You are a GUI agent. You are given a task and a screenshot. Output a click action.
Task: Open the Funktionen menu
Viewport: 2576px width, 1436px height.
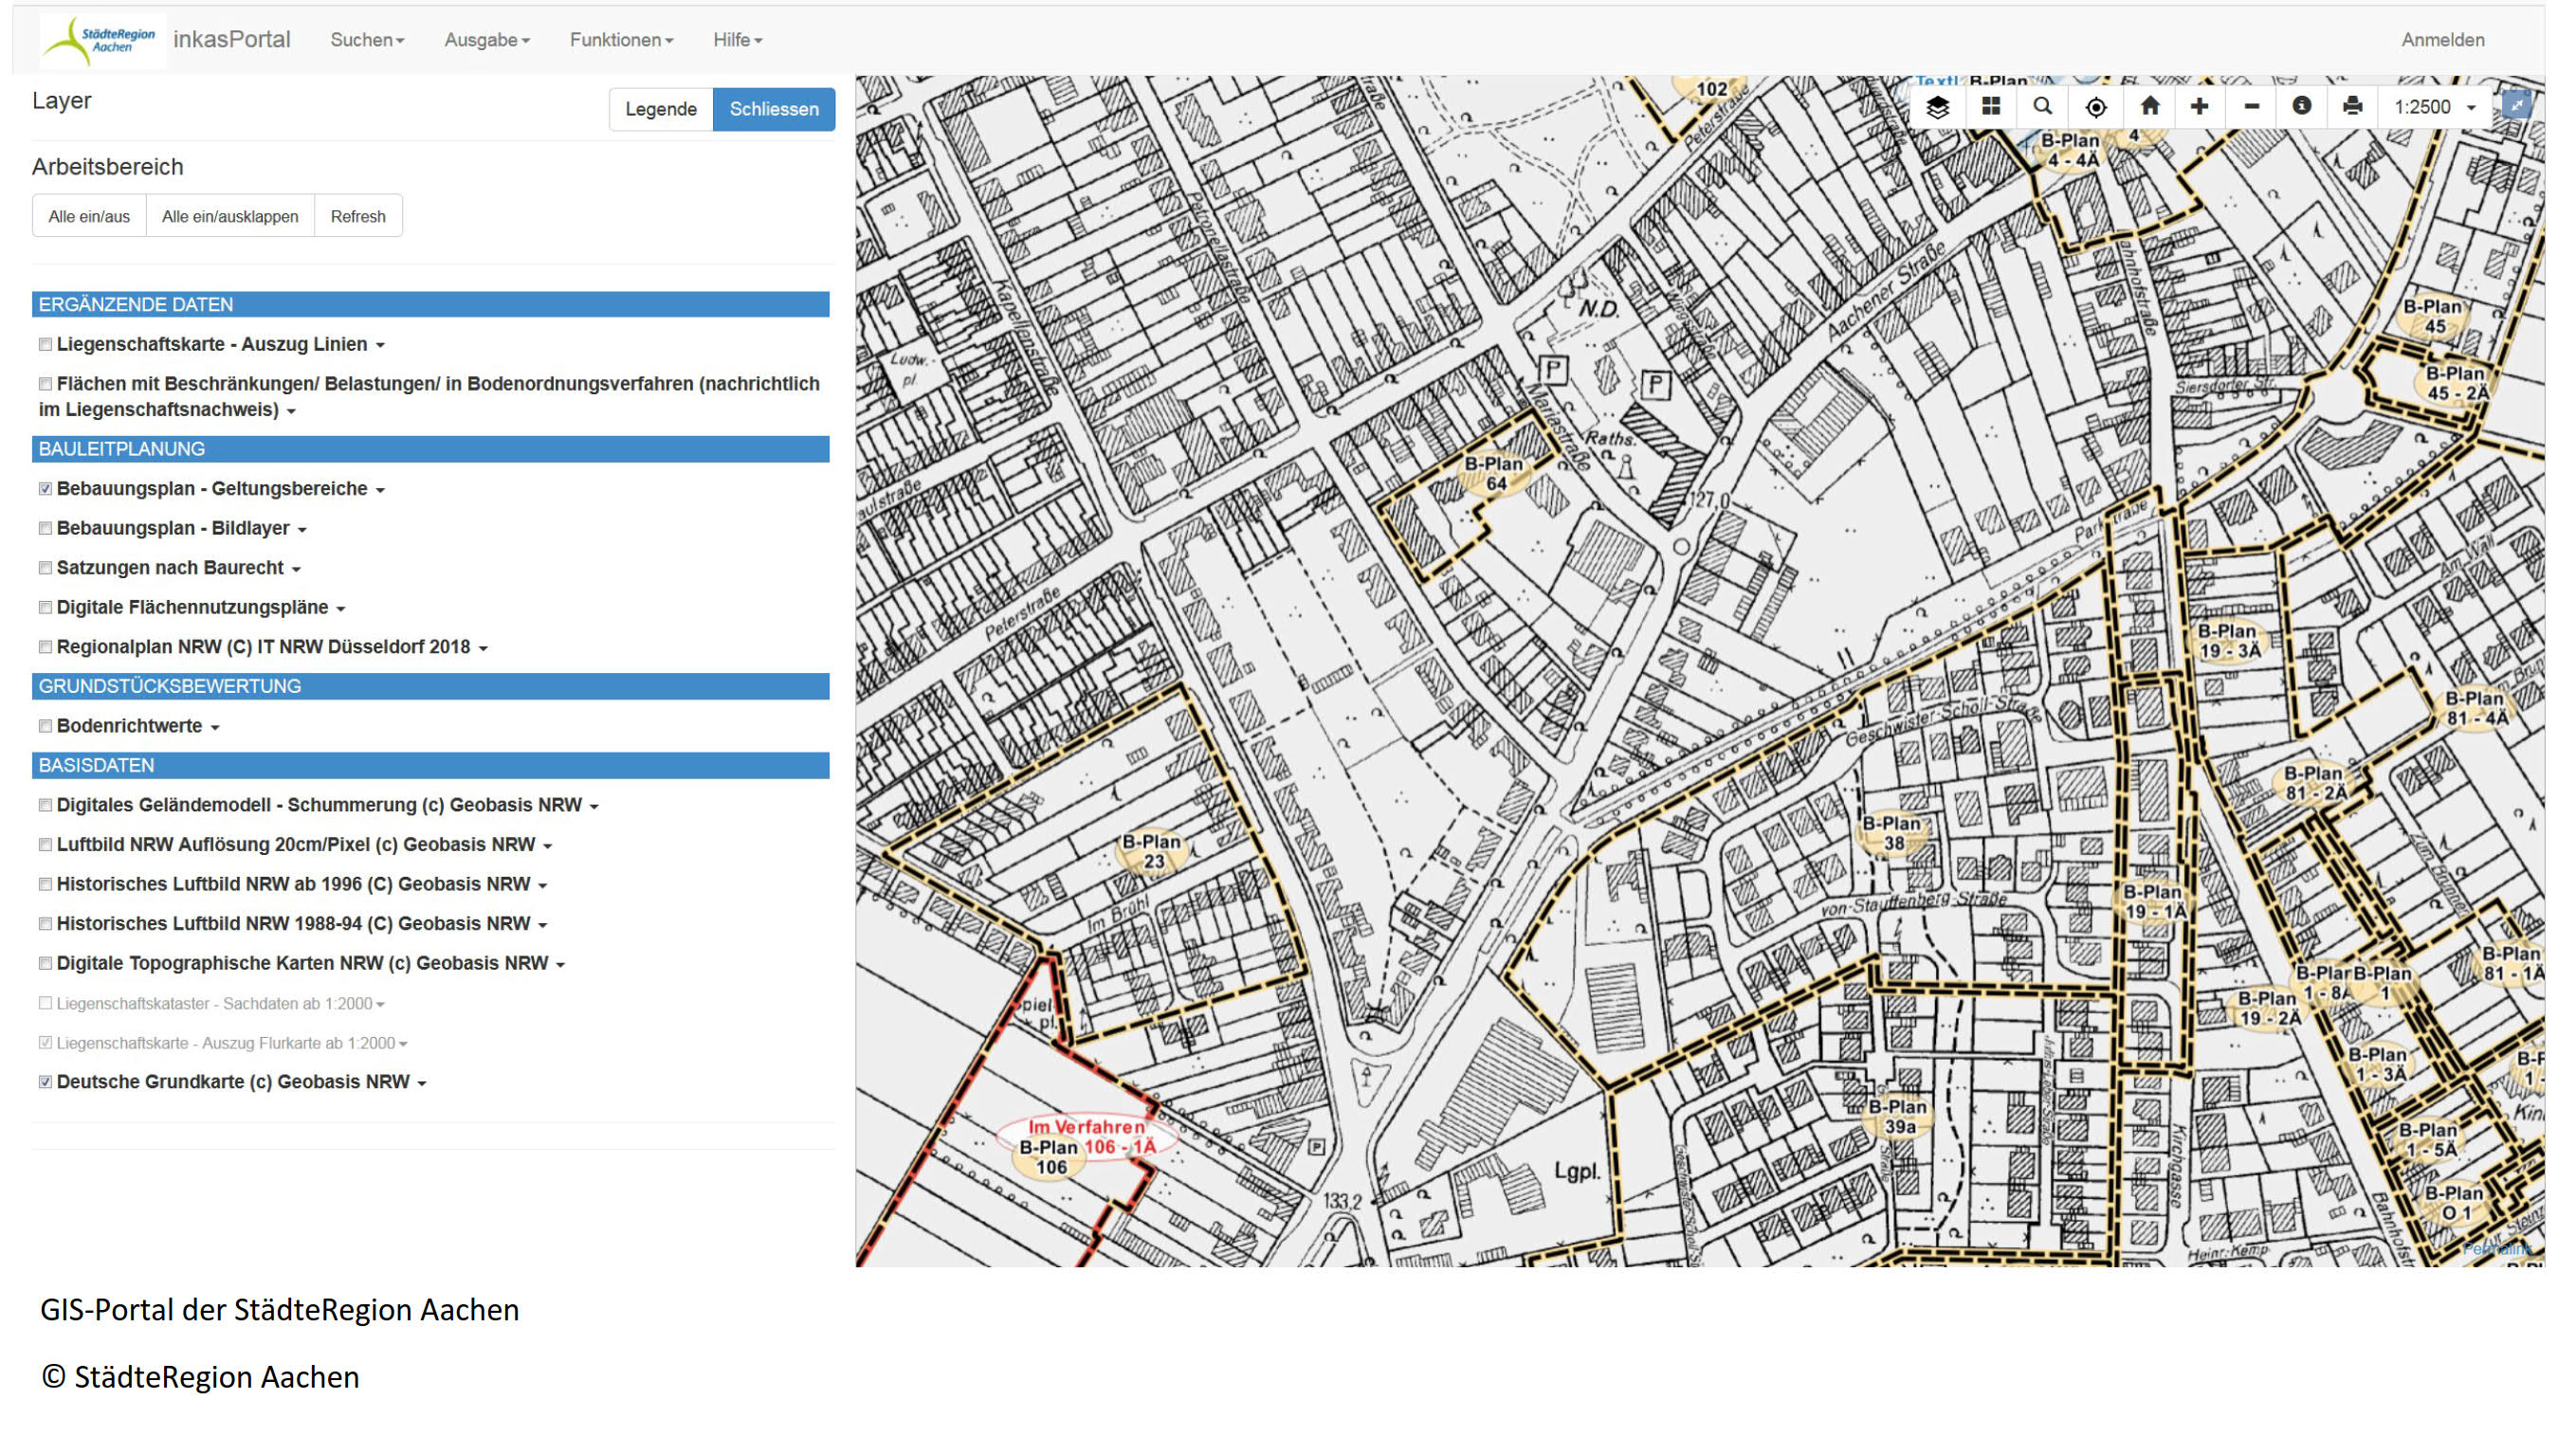tap(621, 40)
